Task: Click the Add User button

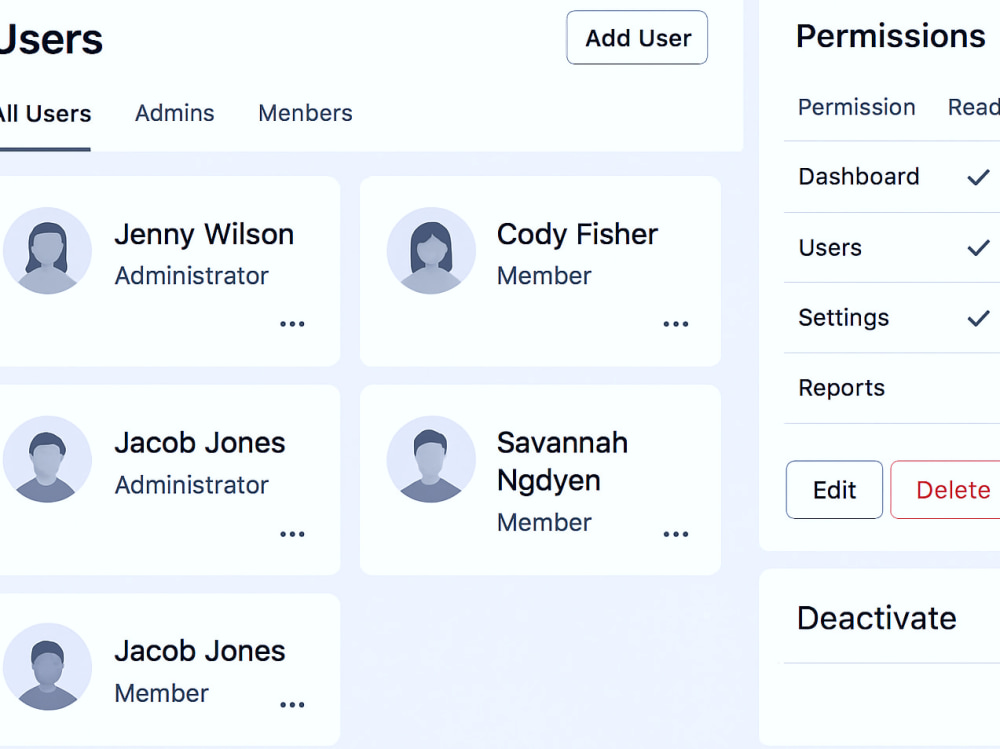Action: click(x=637, y=38)
